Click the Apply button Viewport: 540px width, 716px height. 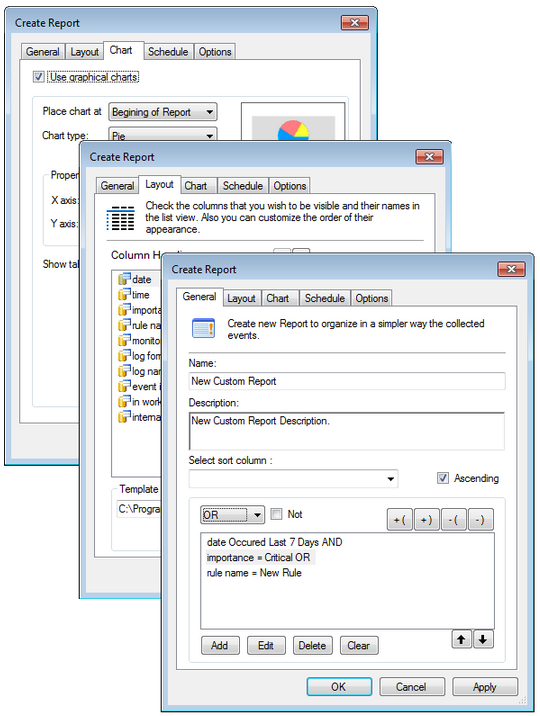tap(485, 687)
